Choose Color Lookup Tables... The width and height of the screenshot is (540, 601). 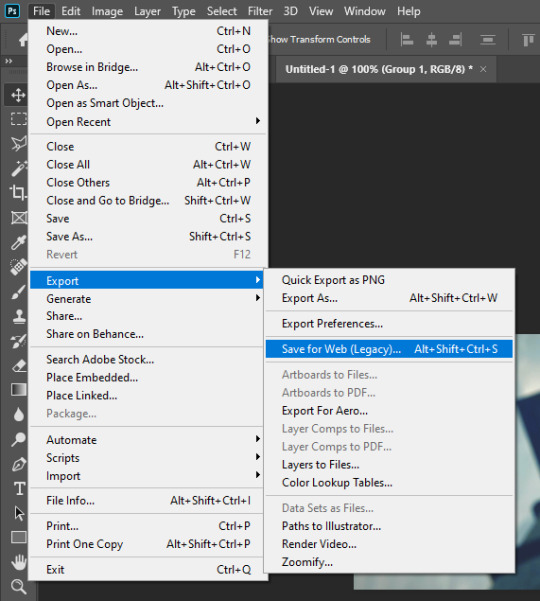coord(389,483)
